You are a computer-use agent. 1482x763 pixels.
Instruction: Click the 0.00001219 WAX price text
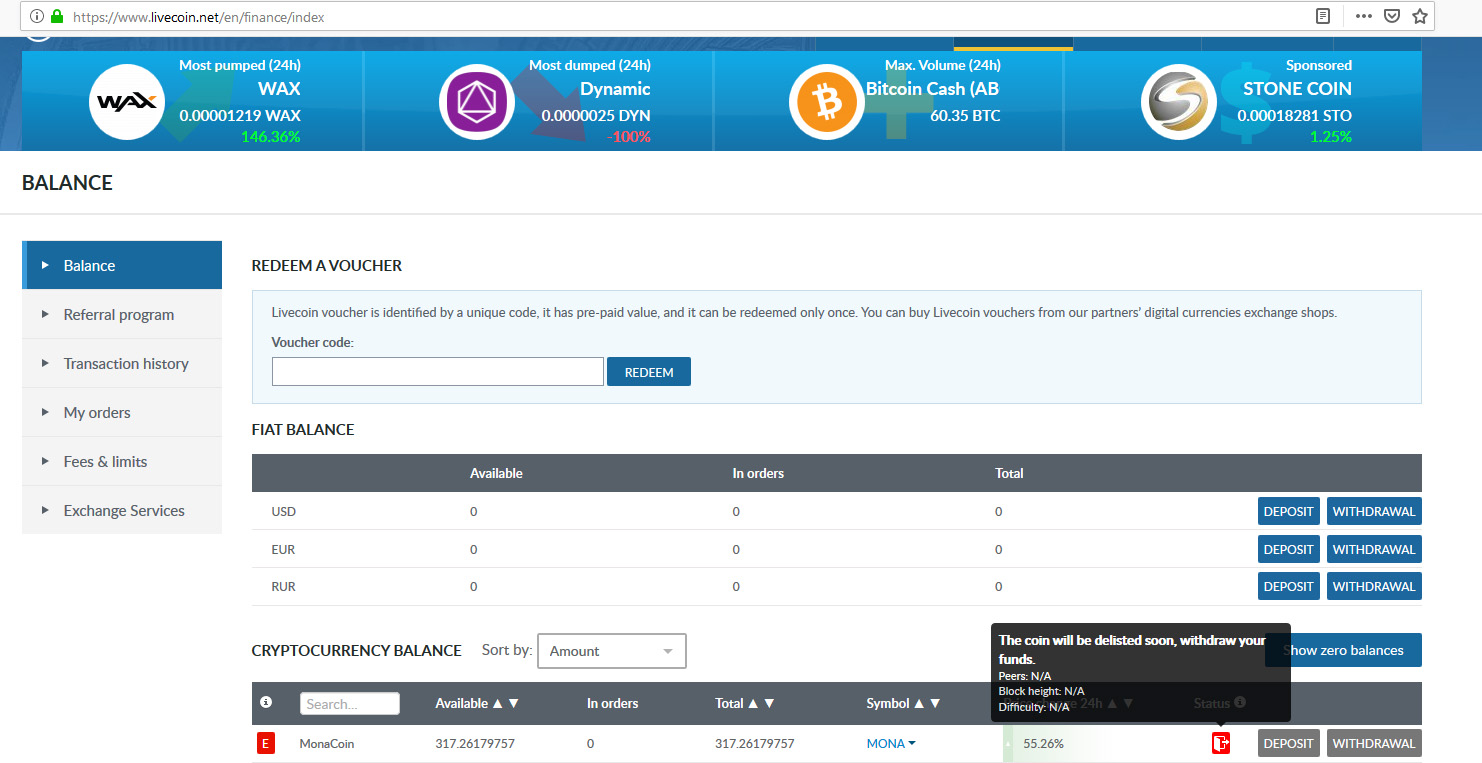pyautogui.click(x=240, y=115)
